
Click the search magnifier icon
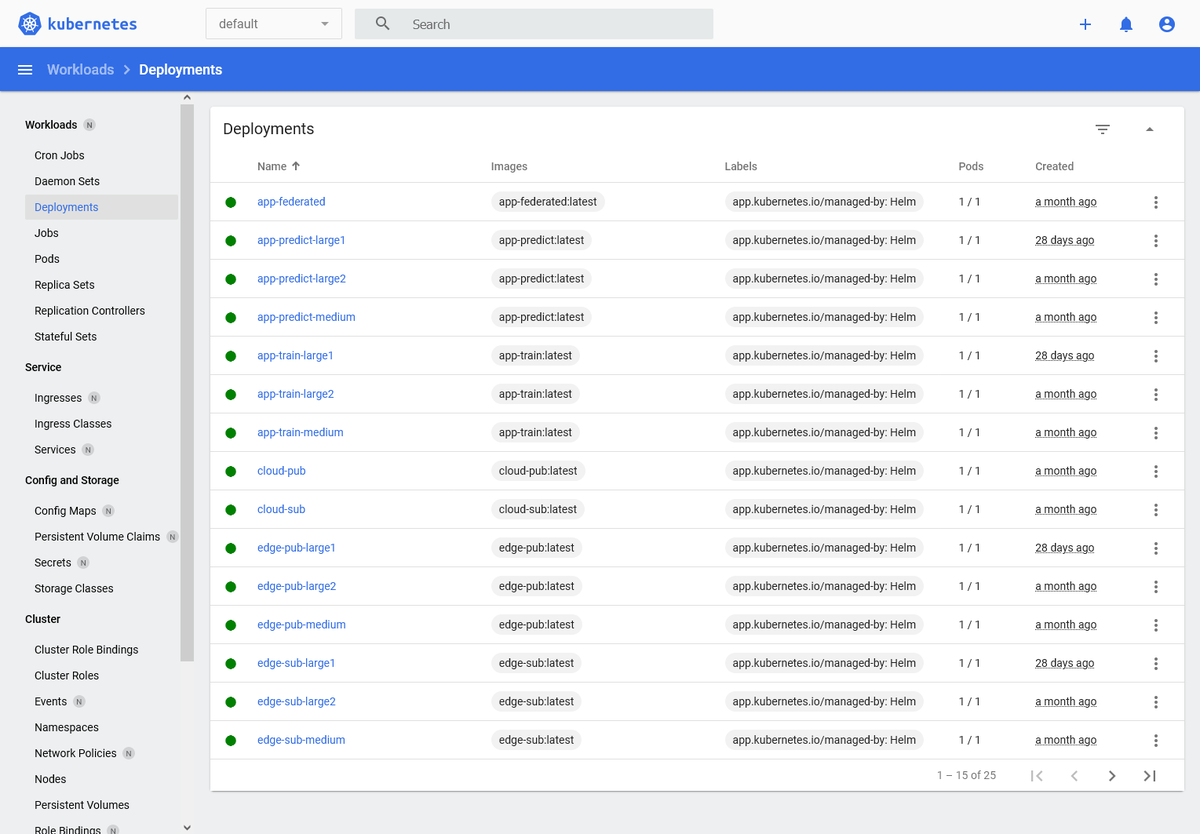tap(383, 24)
